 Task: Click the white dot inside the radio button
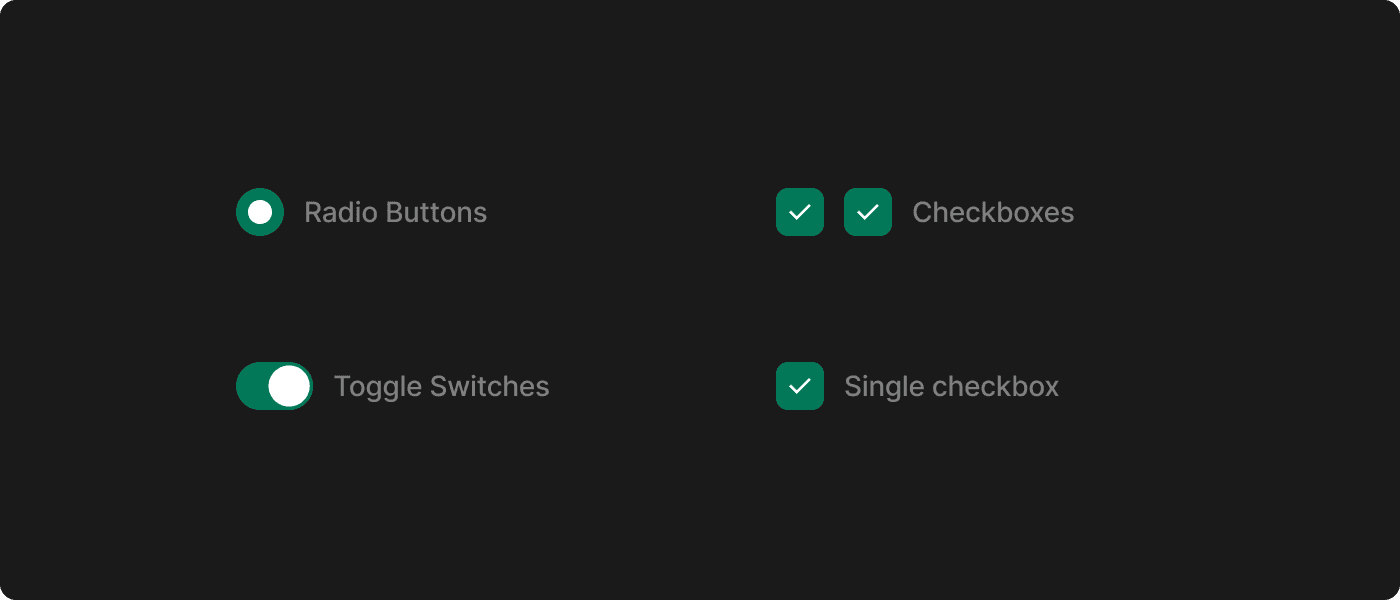[260, 212]
